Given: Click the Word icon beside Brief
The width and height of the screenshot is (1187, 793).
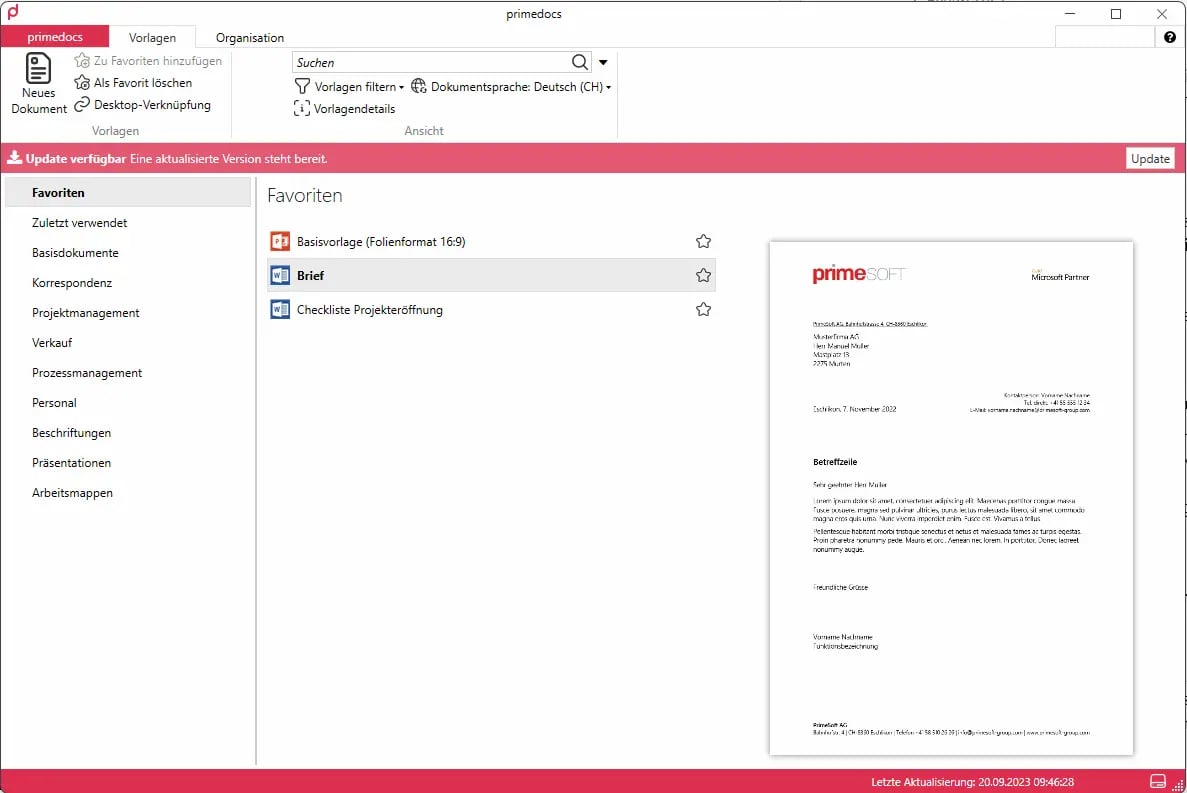Looking at the screenshot, I should pos(280,275).
